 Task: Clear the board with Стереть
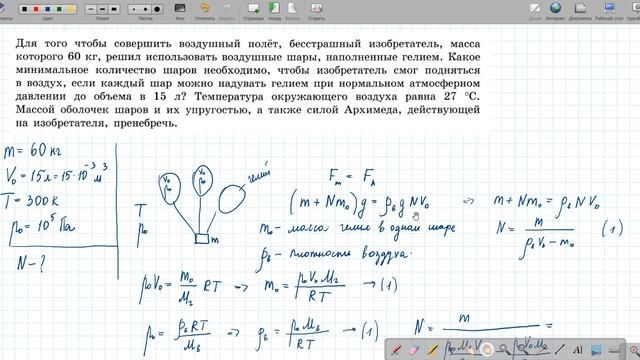pyautogui.click(x=316, y=10)
